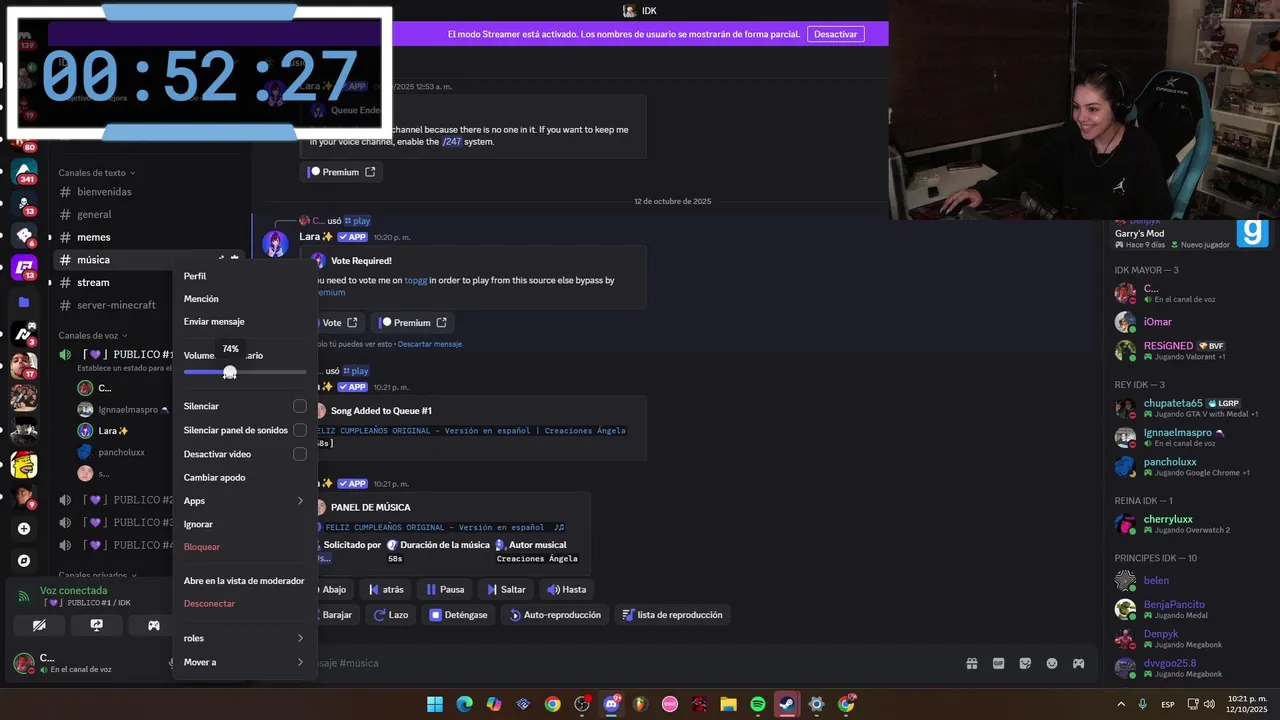1280x720 pixels.
Task: Click Pausa music button
Action: click(445, 589)
